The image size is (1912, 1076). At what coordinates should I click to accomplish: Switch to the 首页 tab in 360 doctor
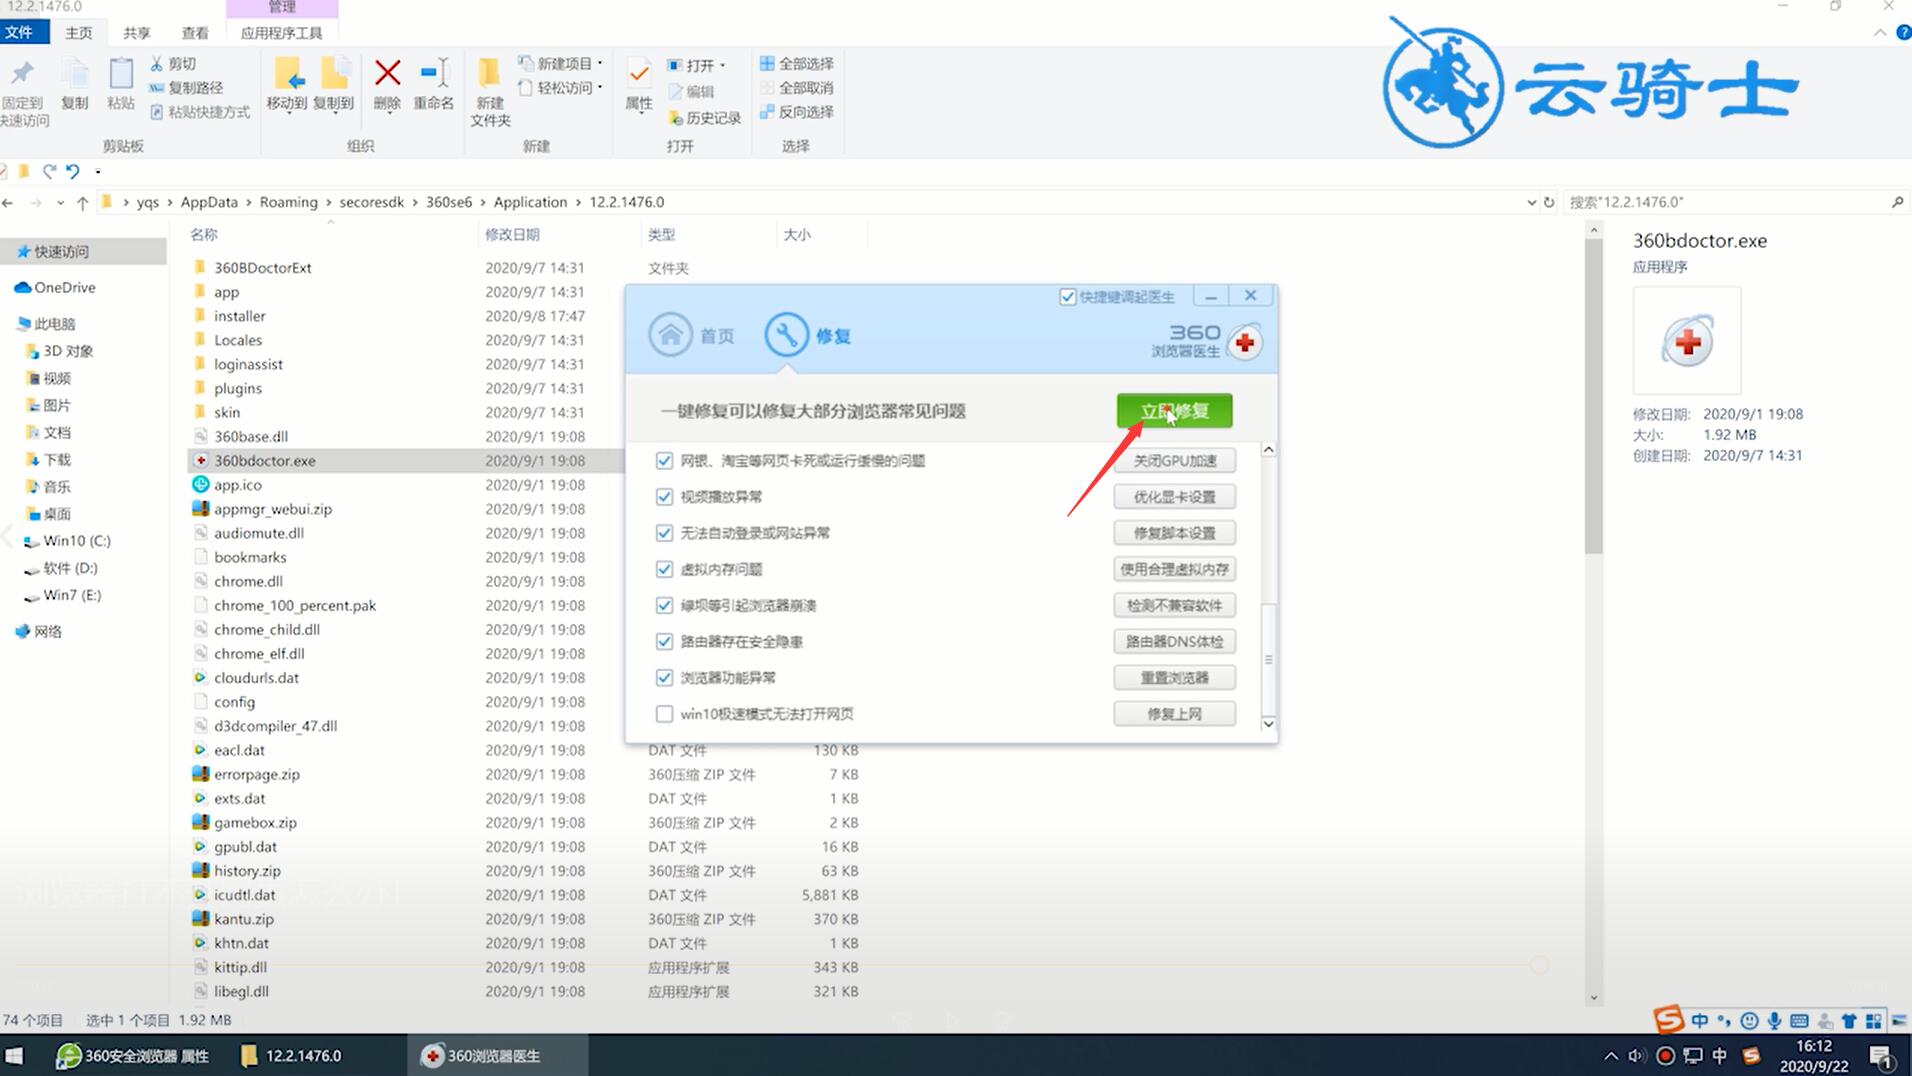tap(692, 335)
